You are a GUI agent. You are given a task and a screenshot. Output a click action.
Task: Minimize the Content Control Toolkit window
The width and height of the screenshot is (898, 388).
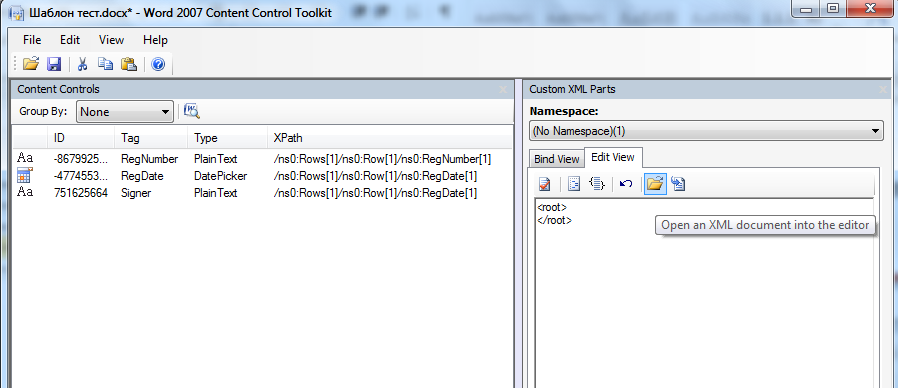pos(805,8)
